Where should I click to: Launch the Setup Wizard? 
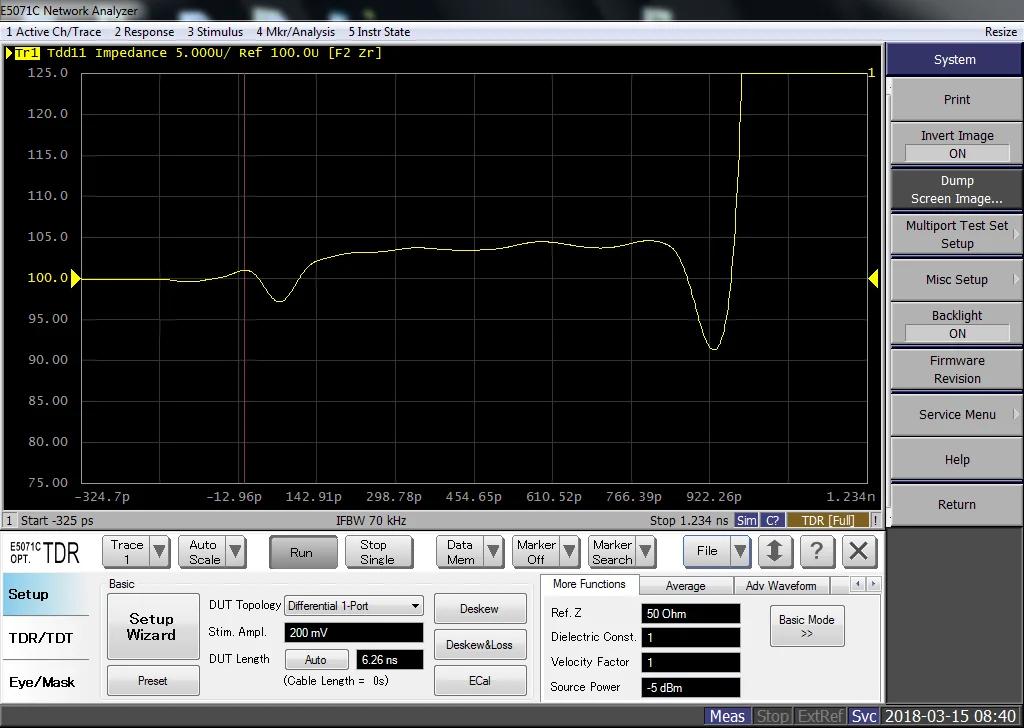153,626
